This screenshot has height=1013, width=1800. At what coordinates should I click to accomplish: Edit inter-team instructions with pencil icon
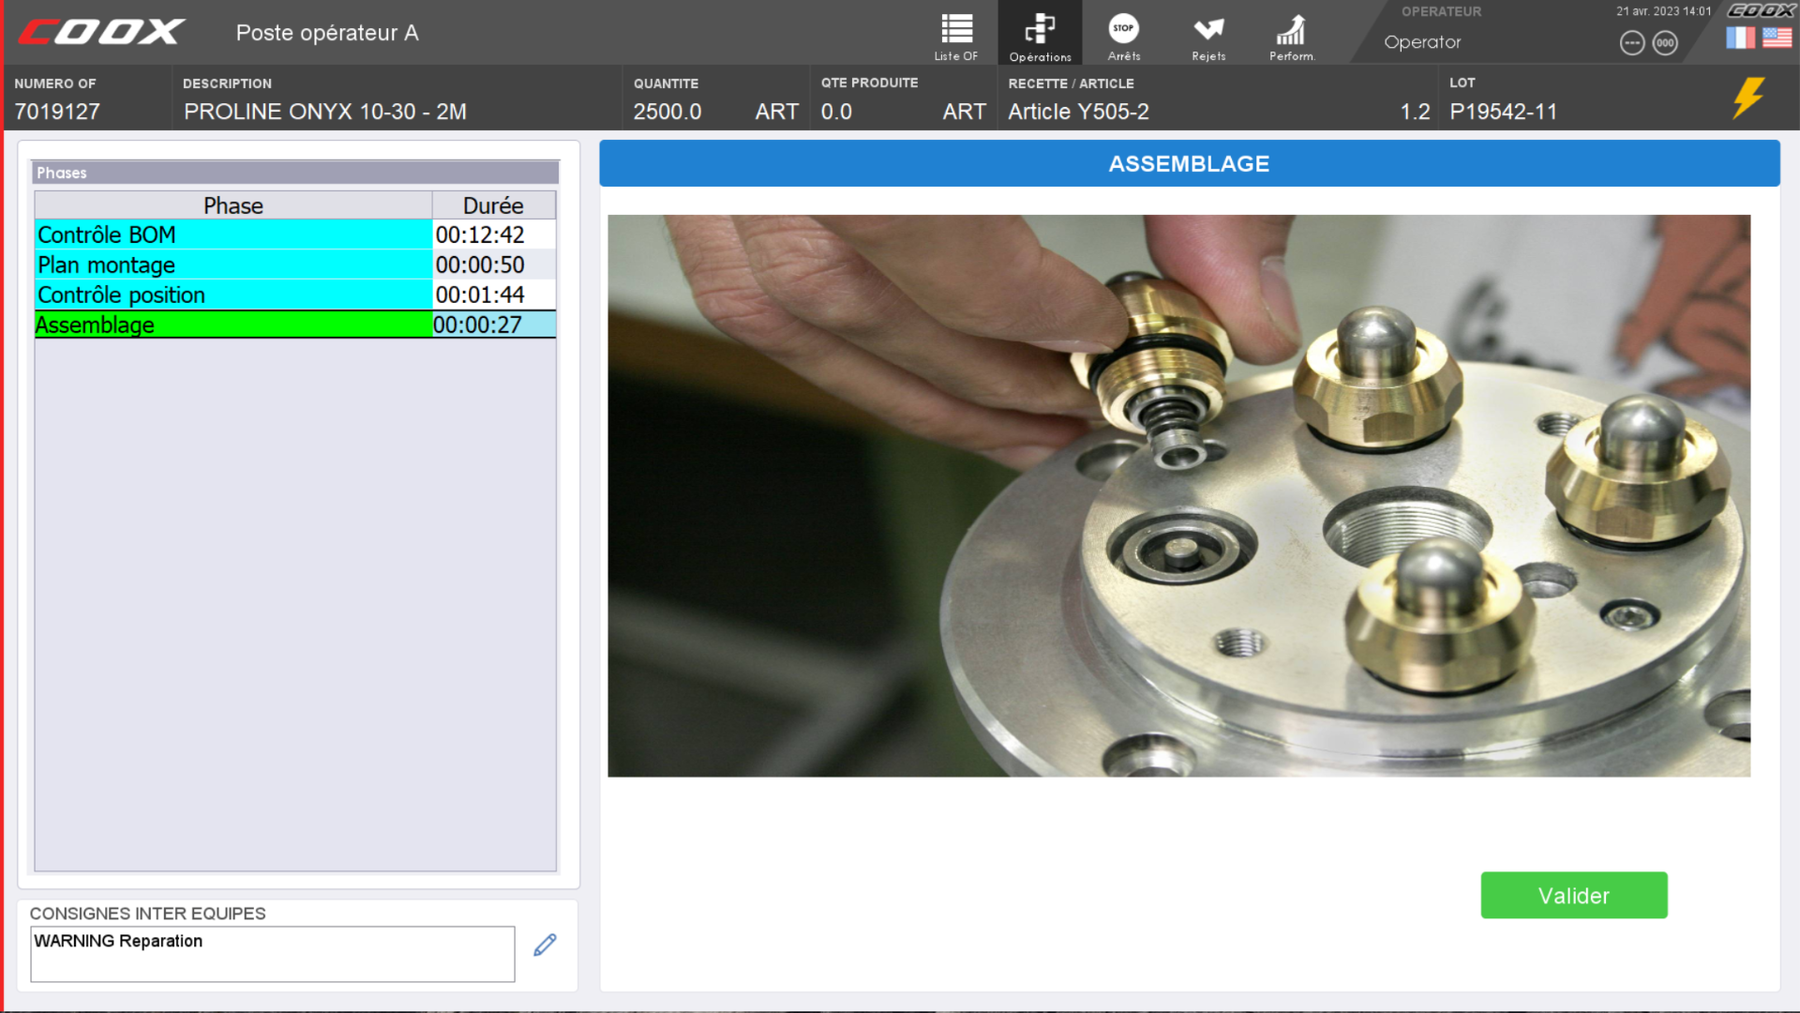click(545, 944)
